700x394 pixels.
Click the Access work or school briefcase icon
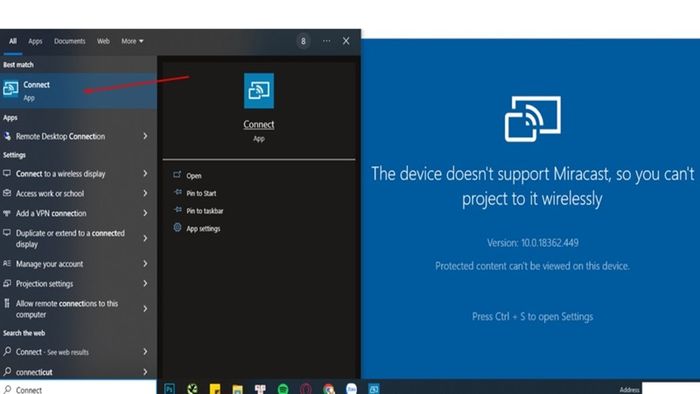coord(7,193)
